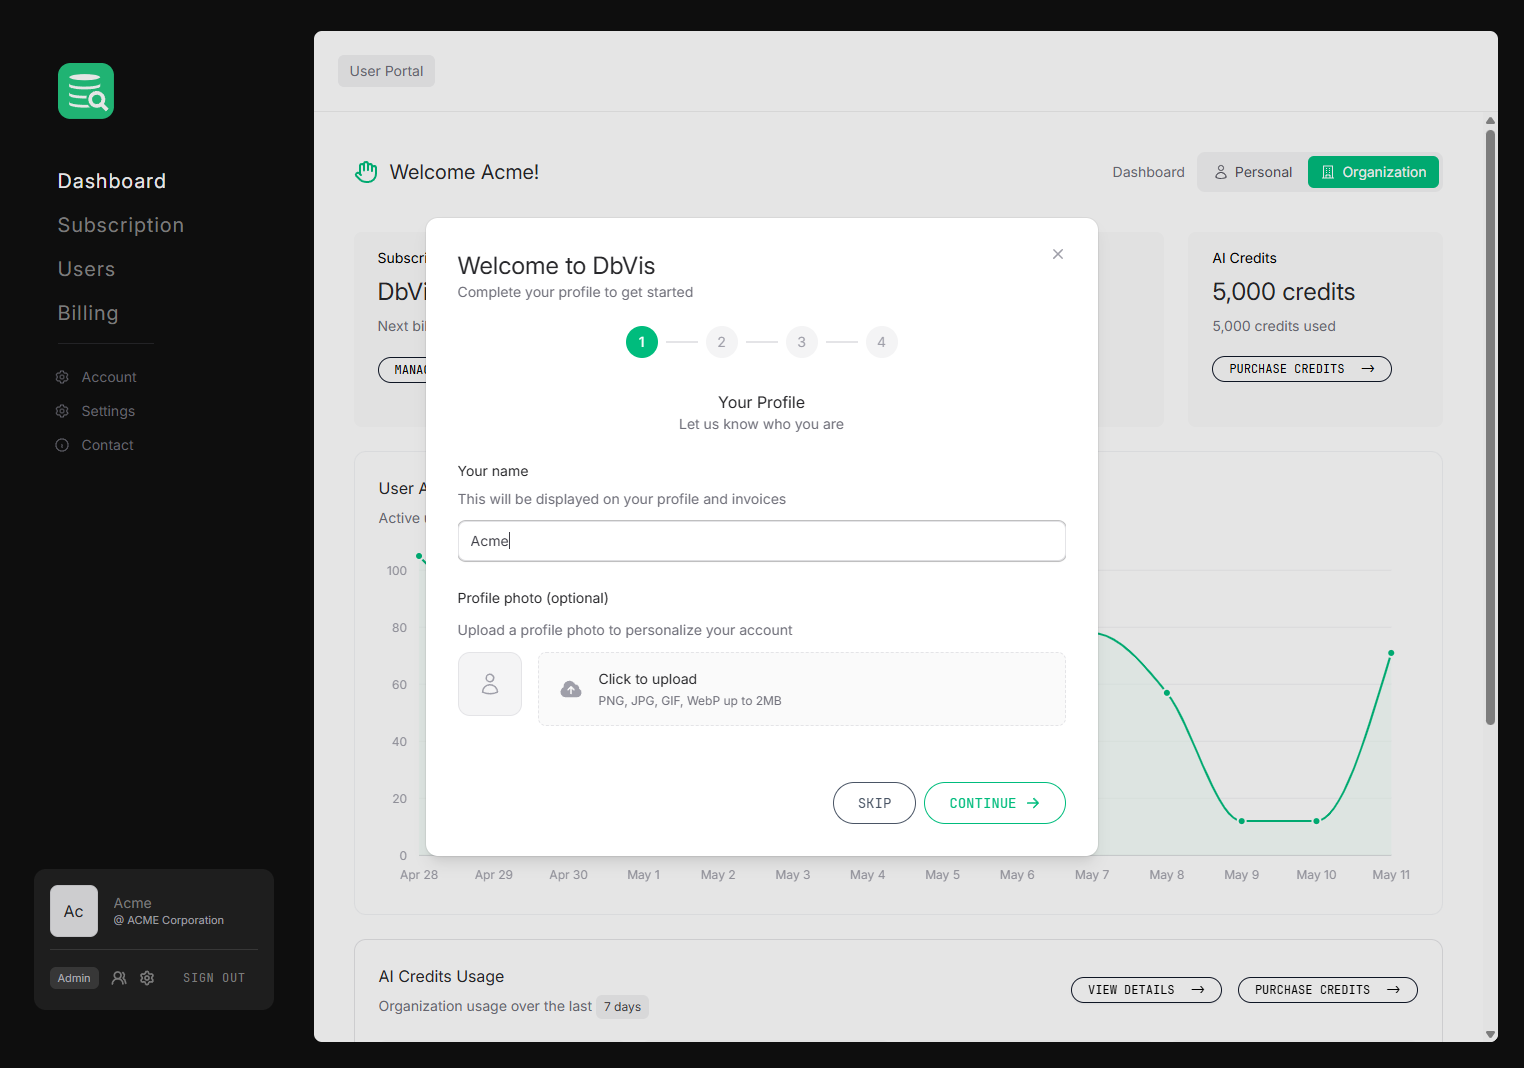Click the scroll up arrow of scrollbar
Viewport: 1524px width, 1068px height.
coord(1490,121)
